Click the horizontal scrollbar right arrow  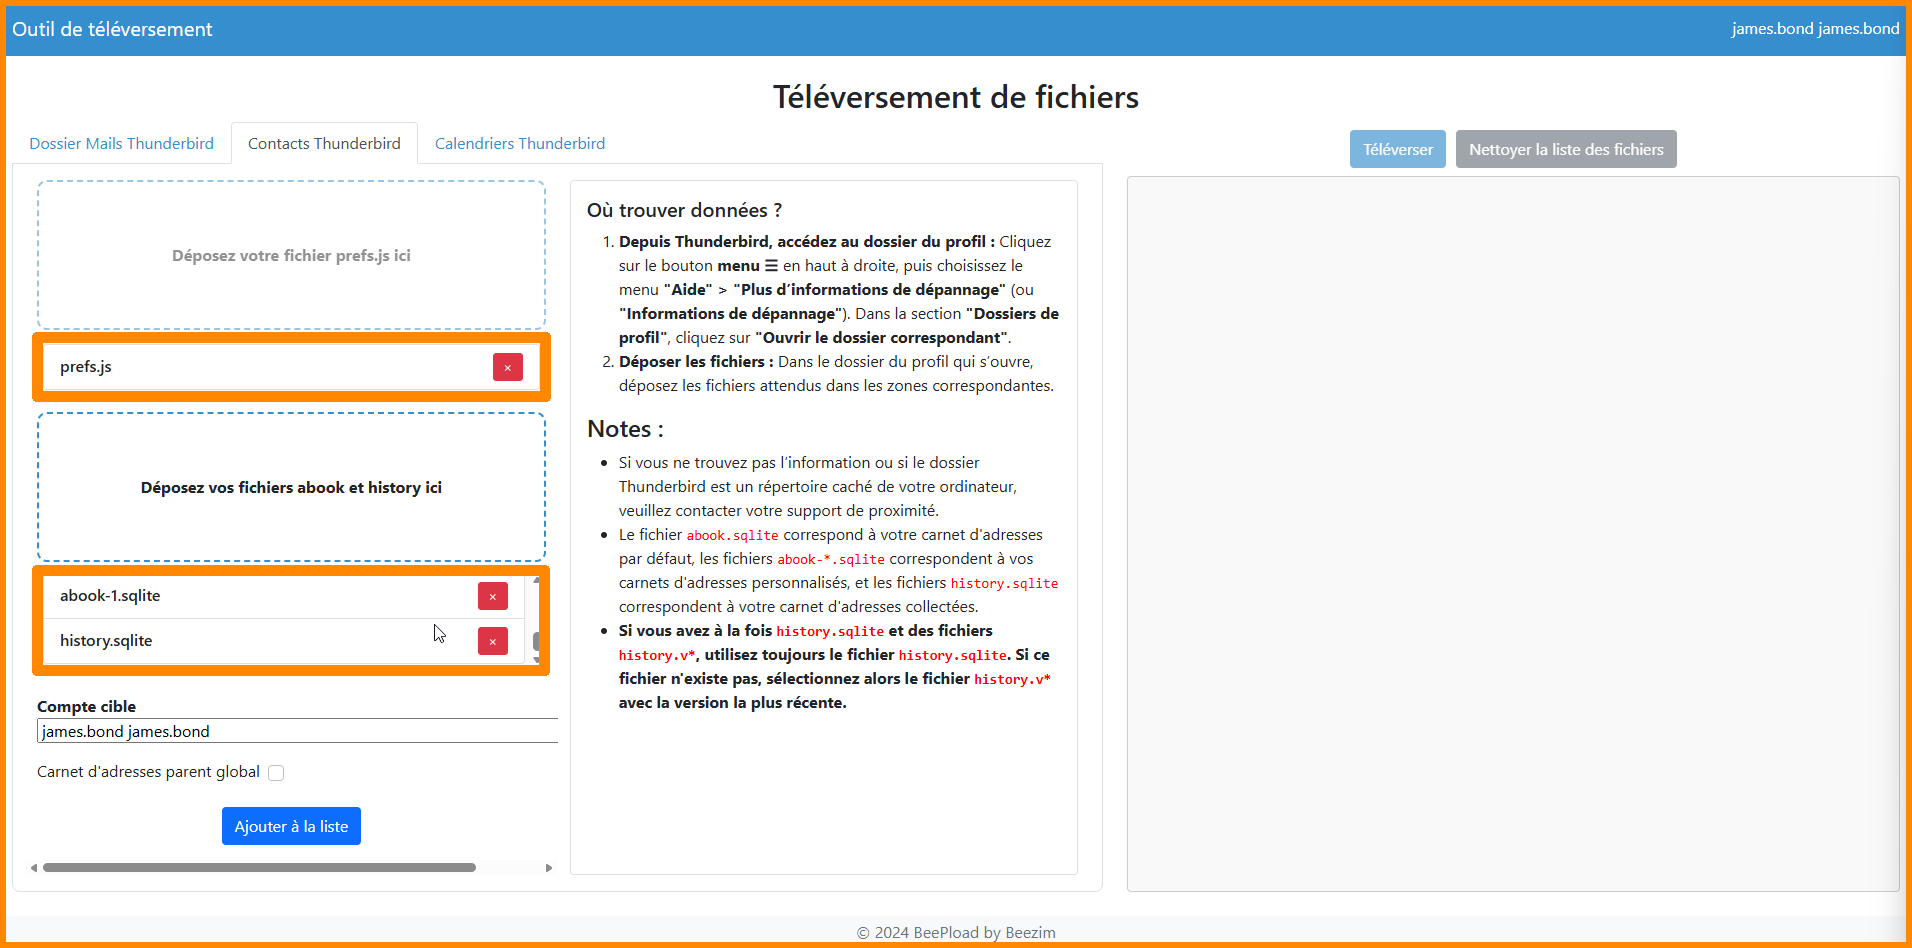[549, 868]
